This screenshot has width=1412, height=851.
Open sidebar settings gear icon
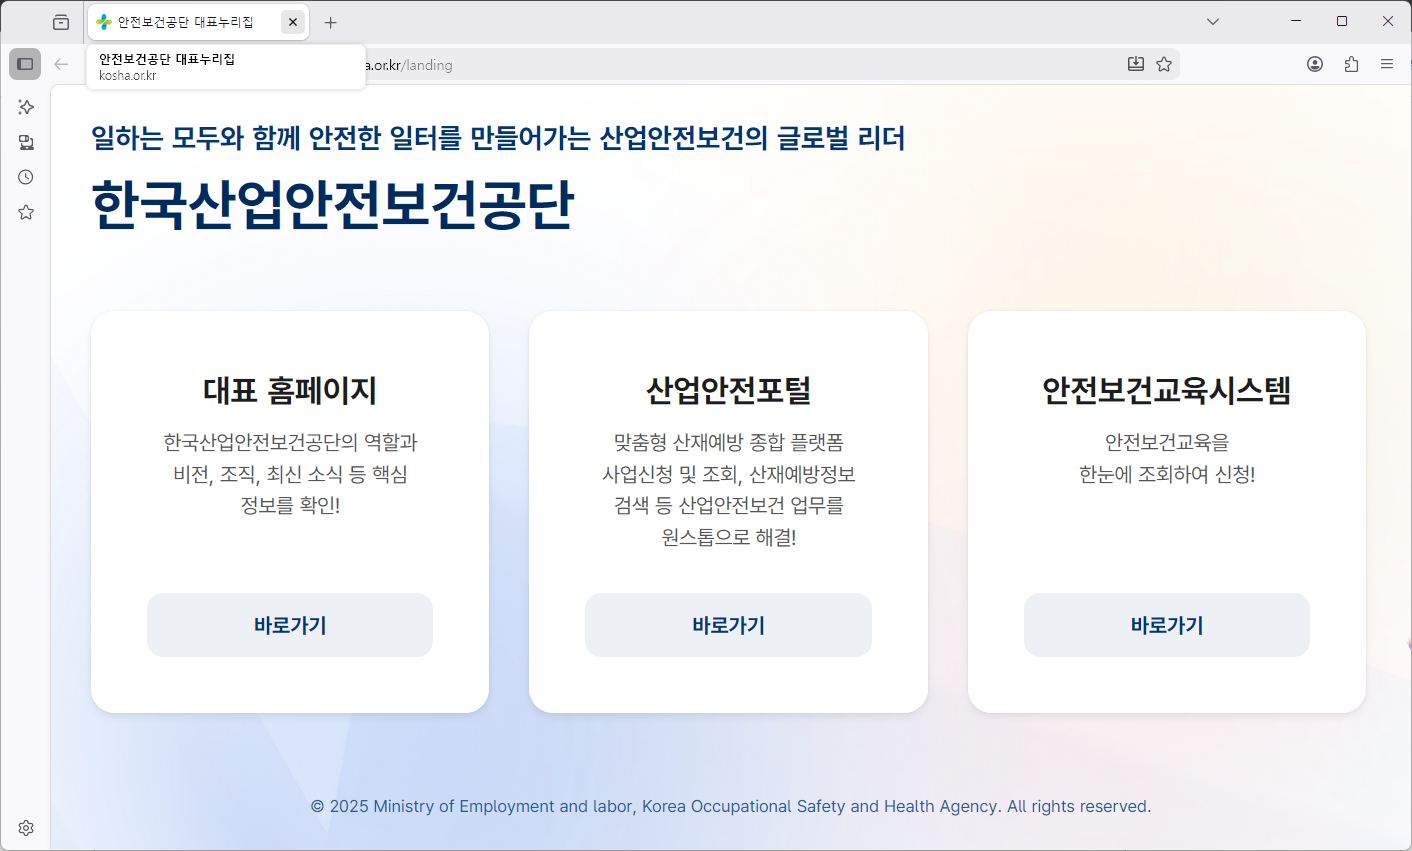(26, 828)
